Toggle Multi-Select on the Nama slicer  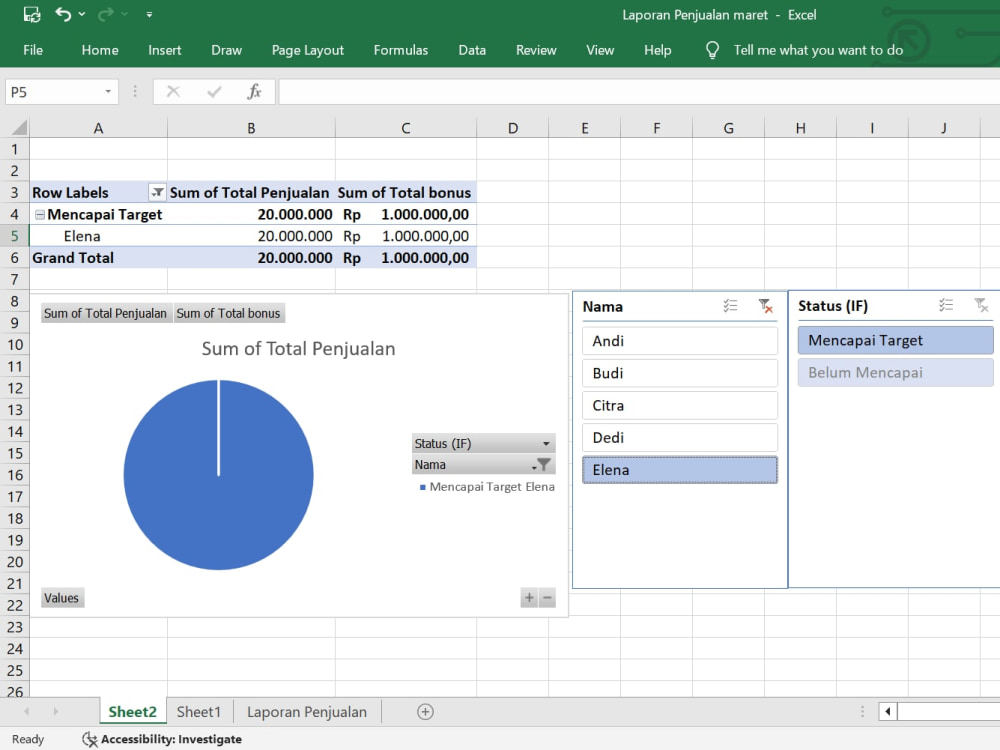[x=730, y=306]
